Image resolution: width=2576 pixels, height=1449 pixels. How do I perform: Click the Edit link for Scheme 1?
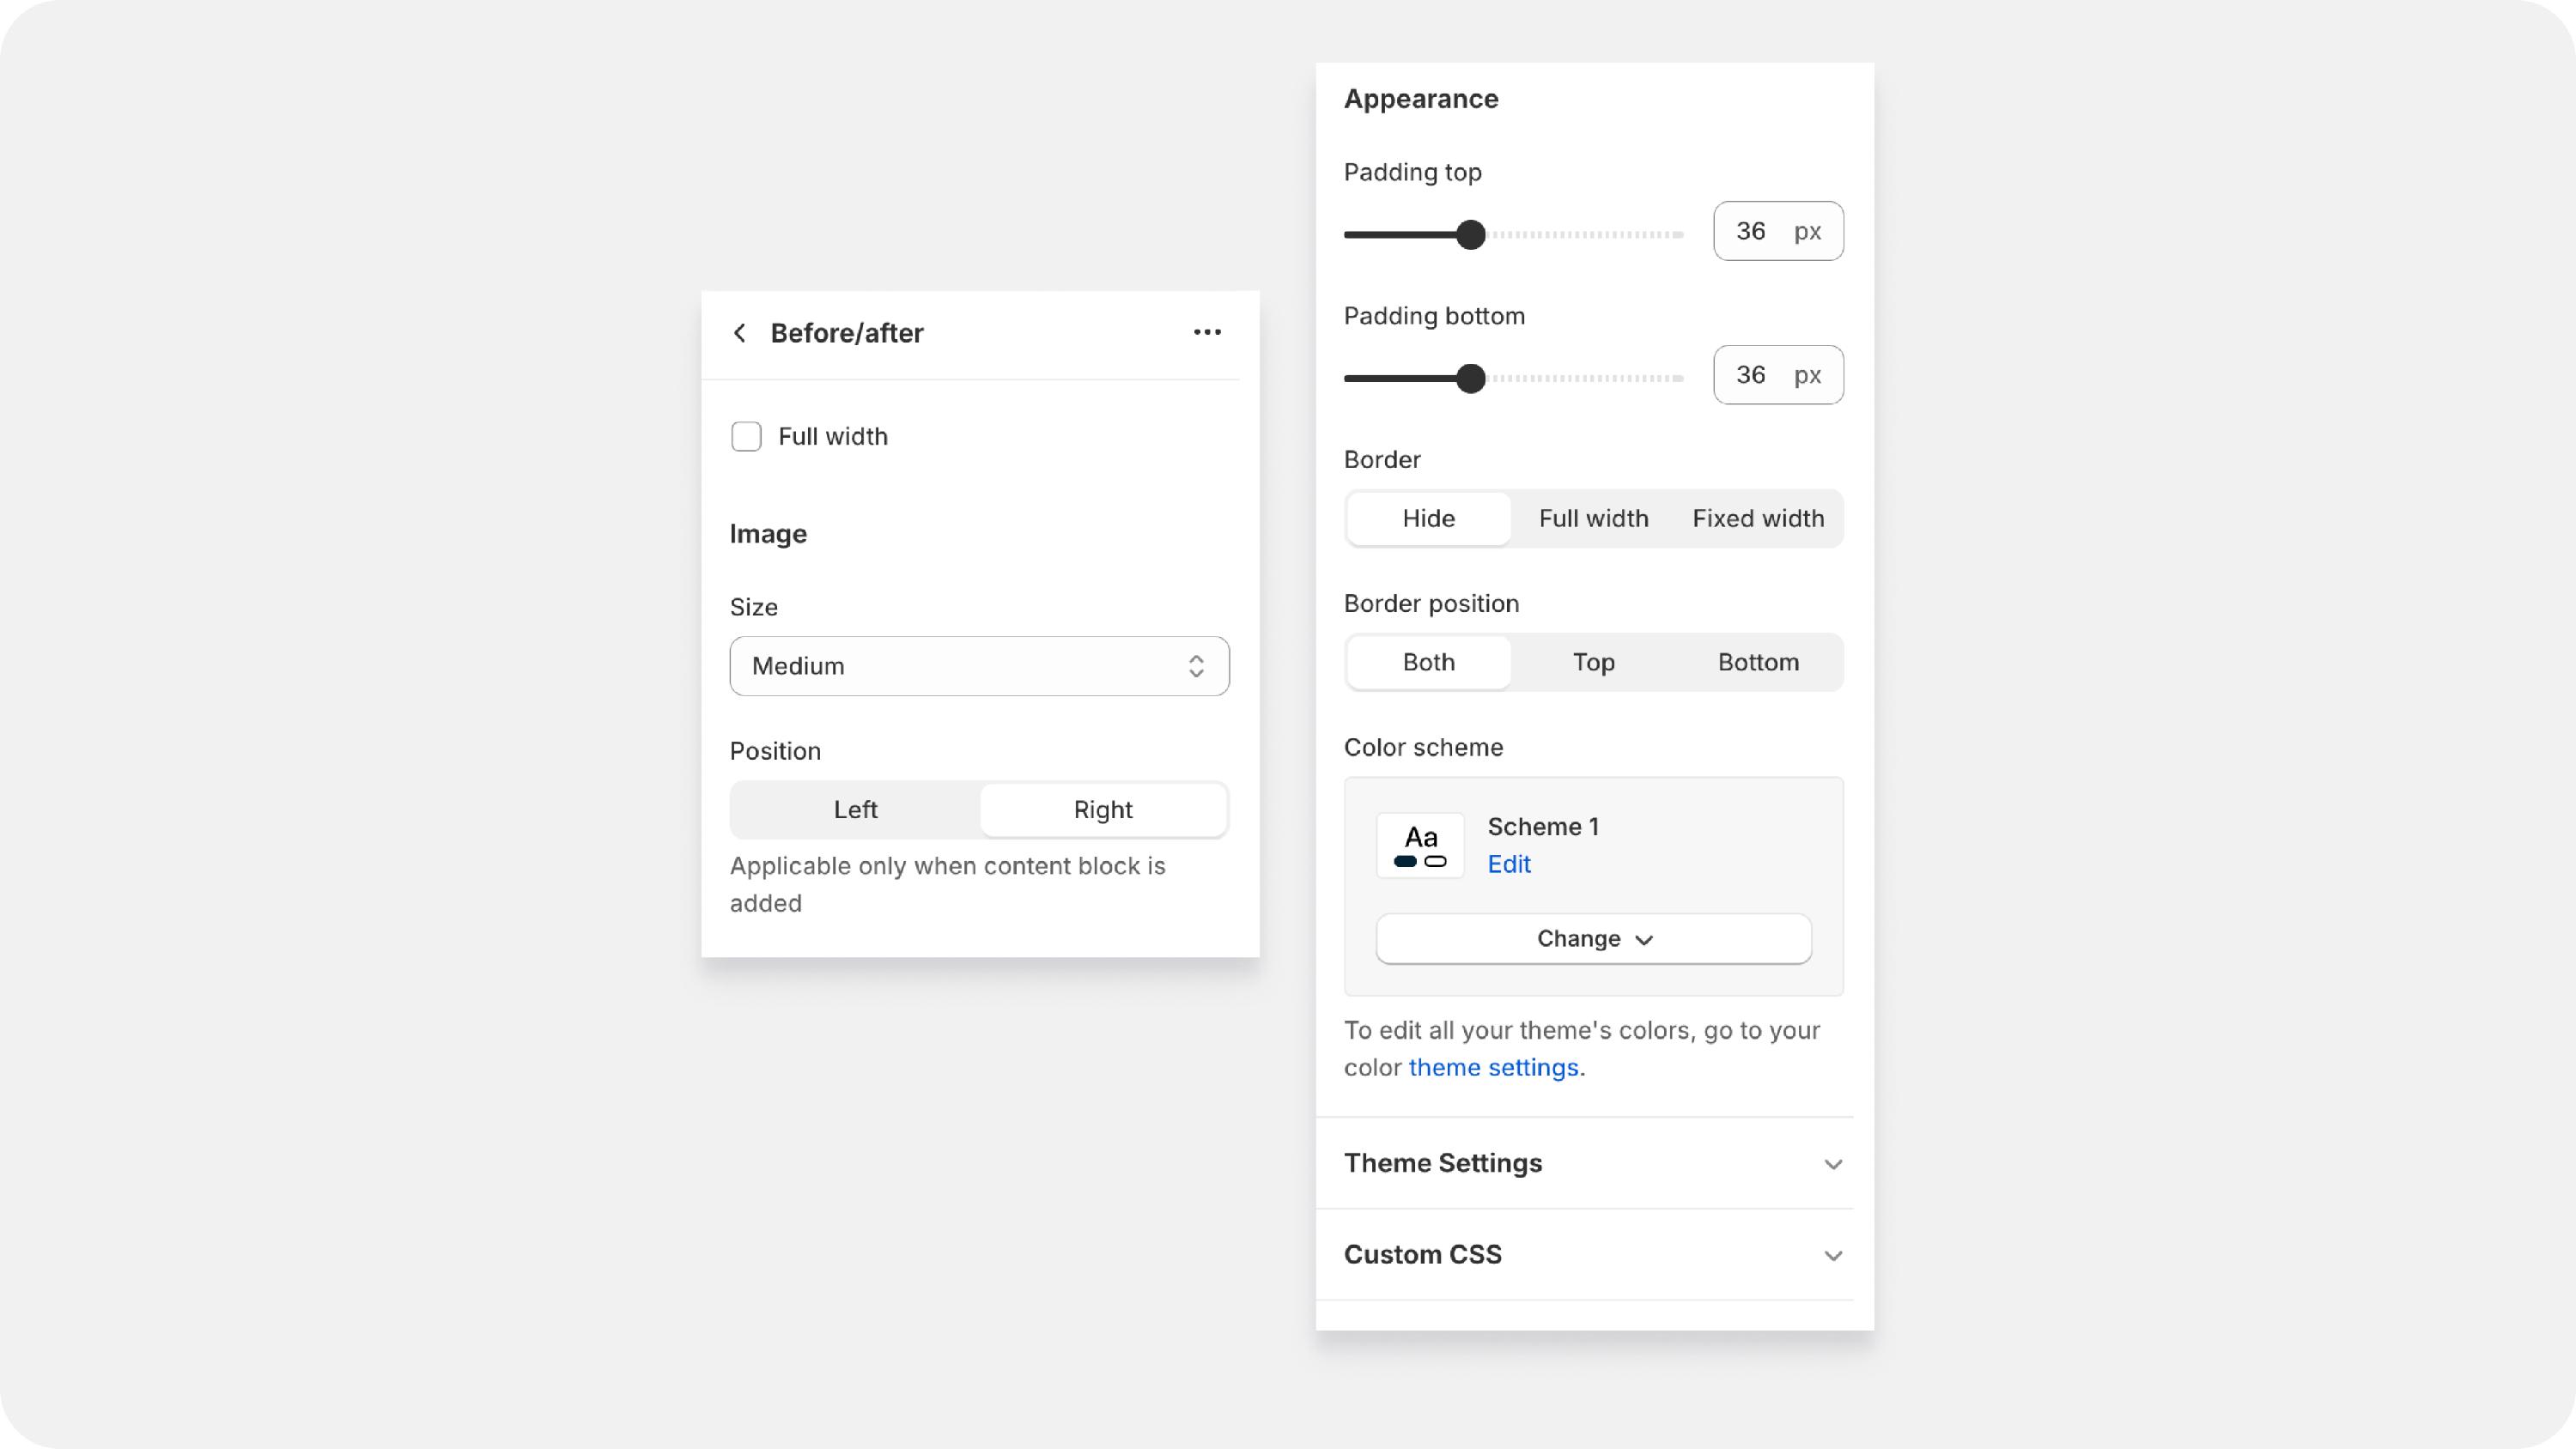click(x=1508, y=864)
